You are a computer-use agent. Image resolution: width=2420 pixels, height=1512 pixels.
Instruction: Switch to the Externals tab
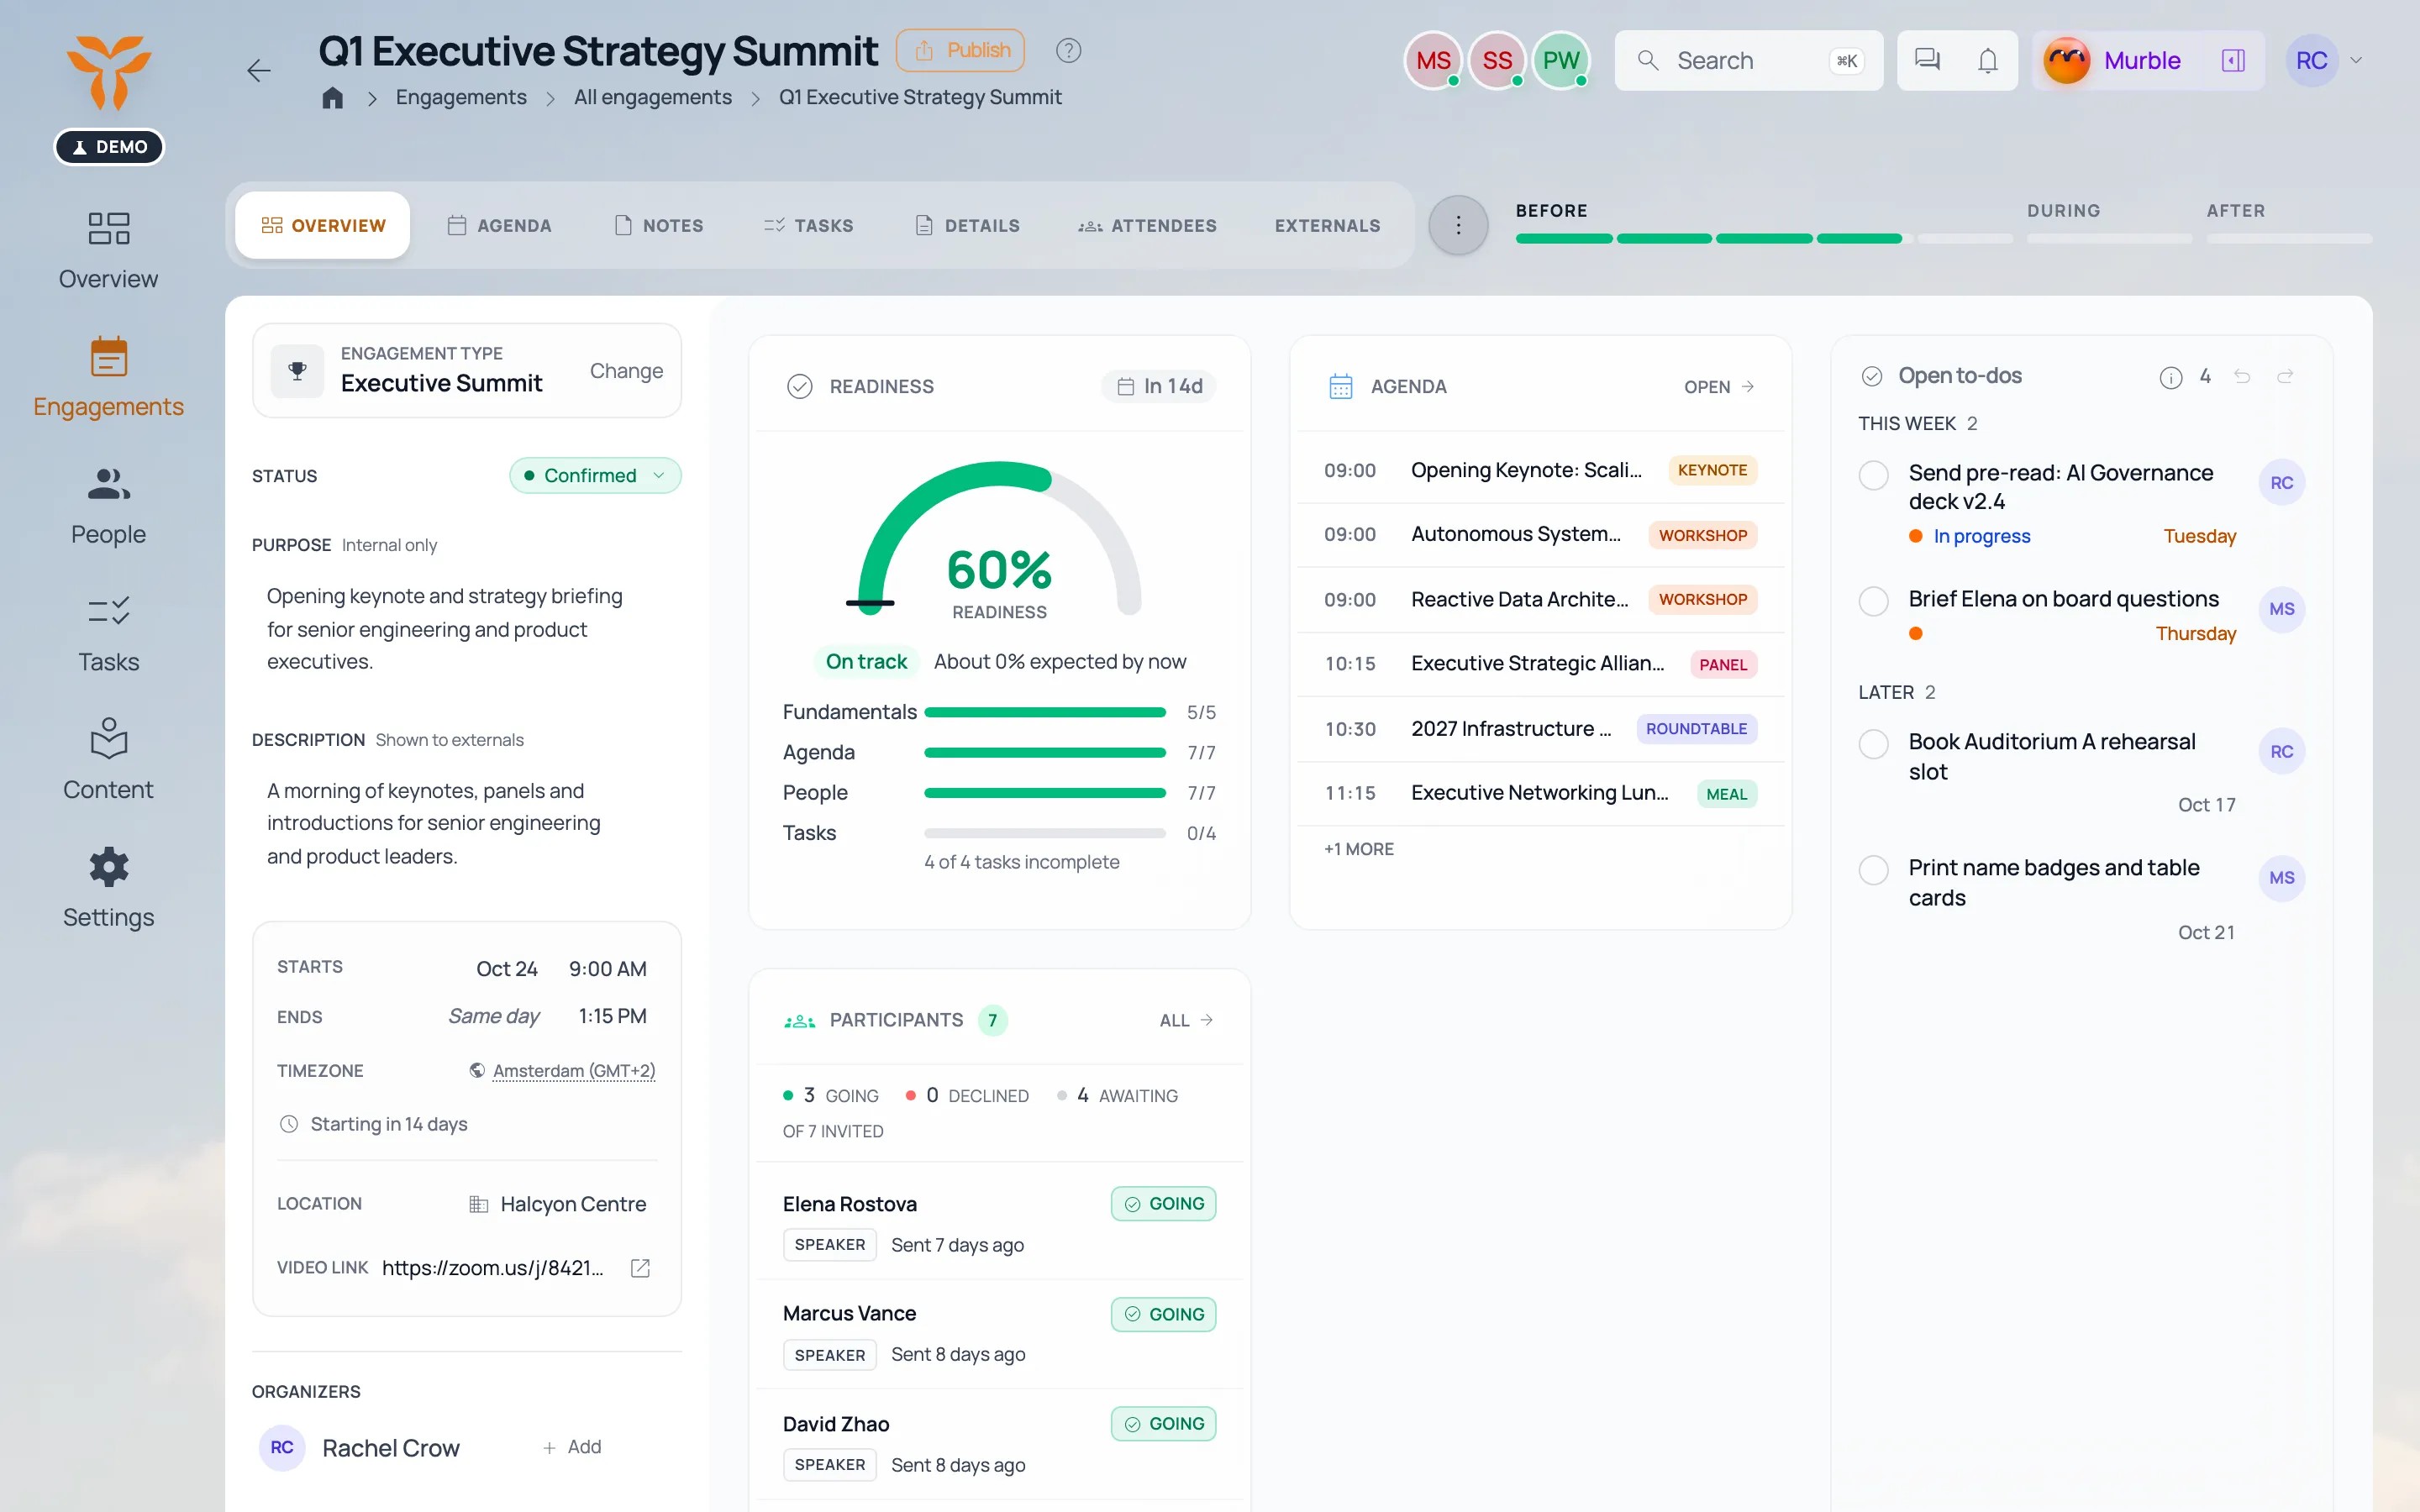(1327, 225)
